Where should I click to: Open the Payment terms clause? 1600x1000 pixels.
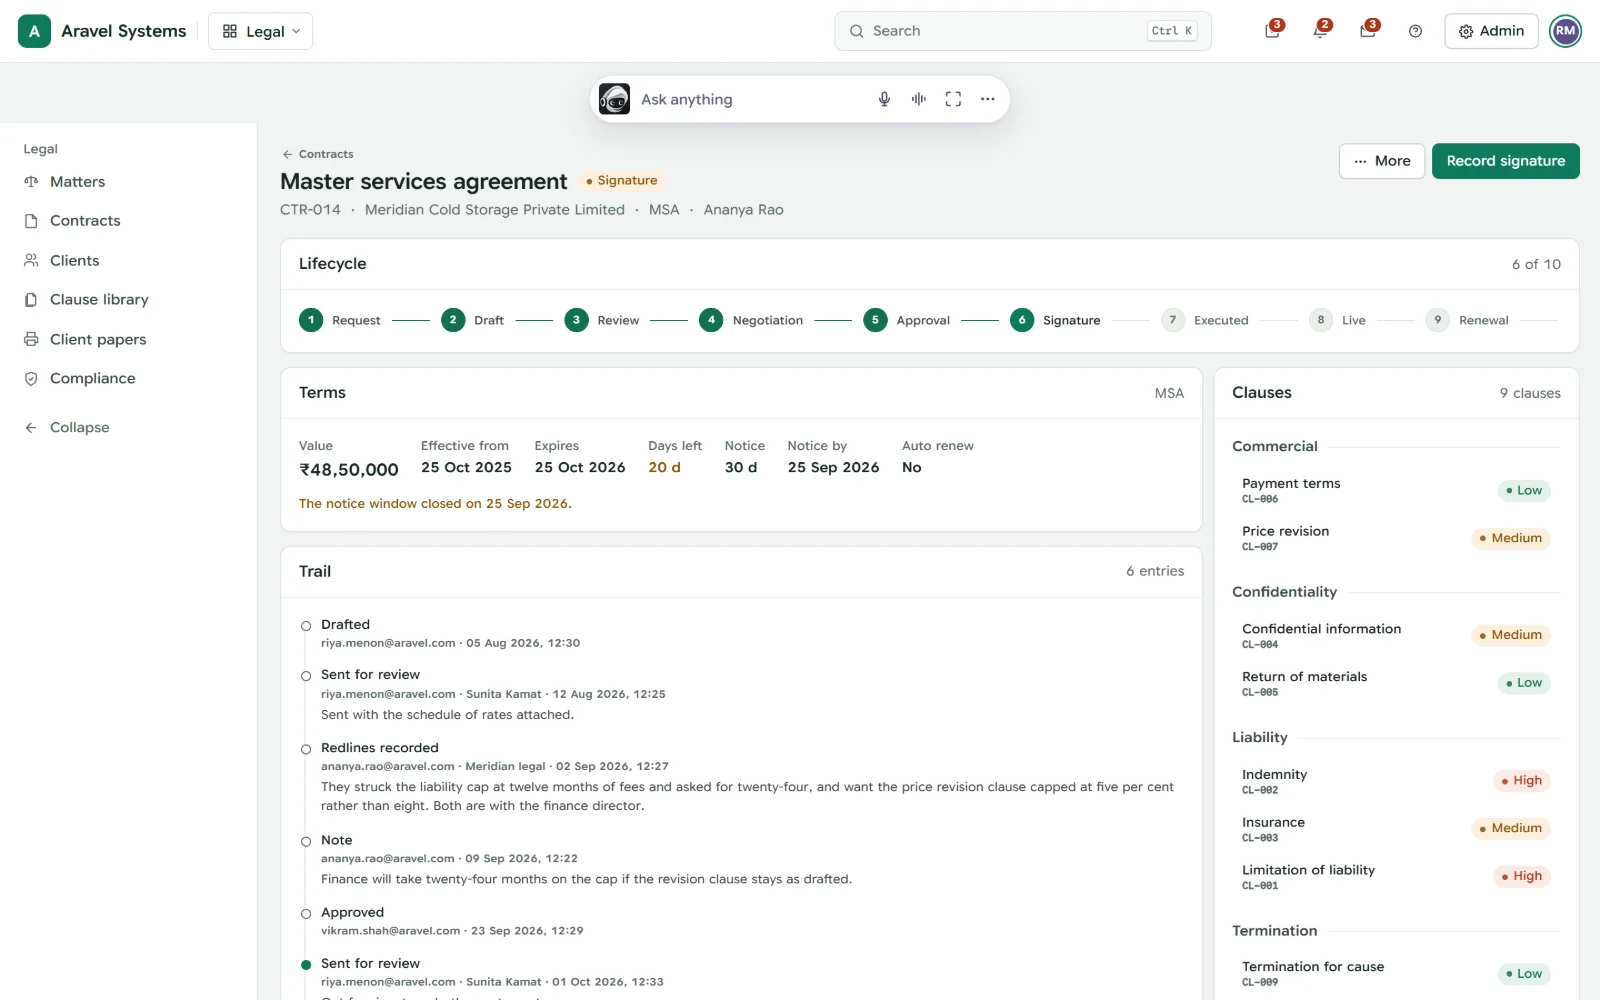point(1396,490)
